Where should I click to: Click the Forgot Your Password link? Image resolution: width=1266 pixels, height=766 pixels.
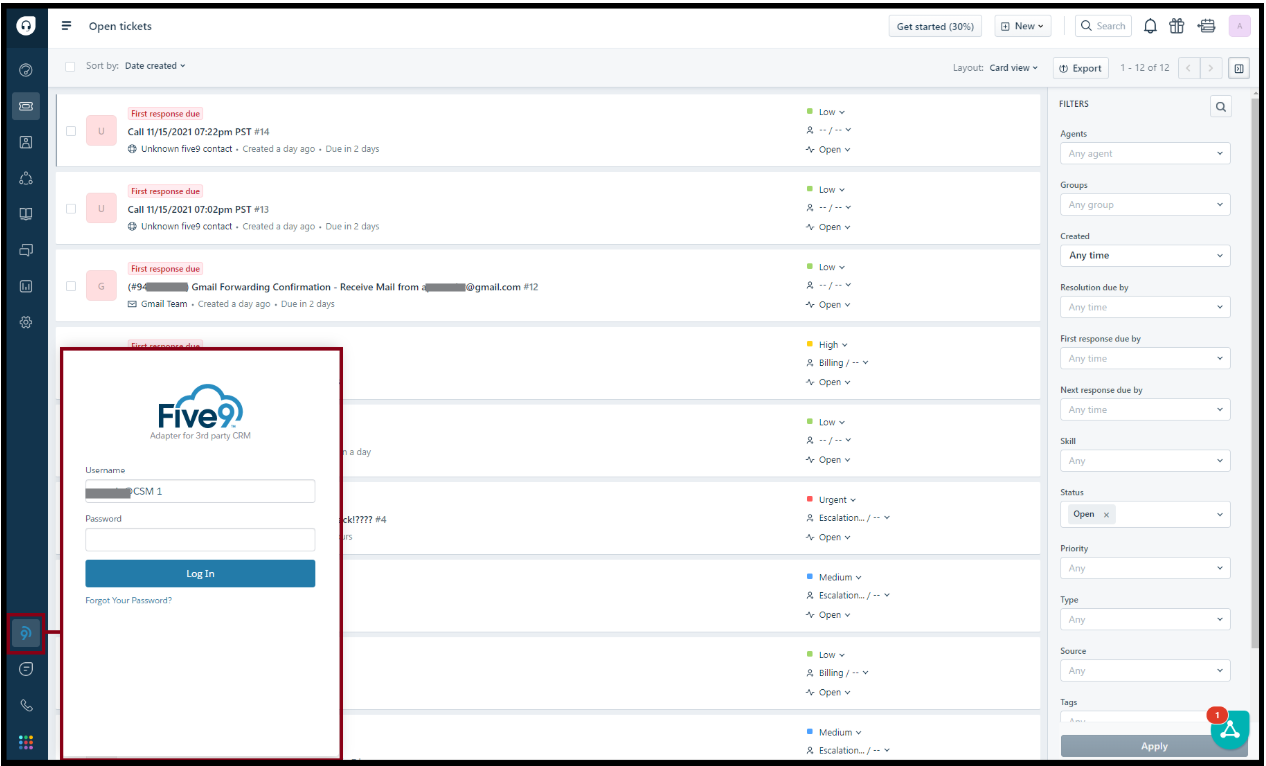point(129,601)
